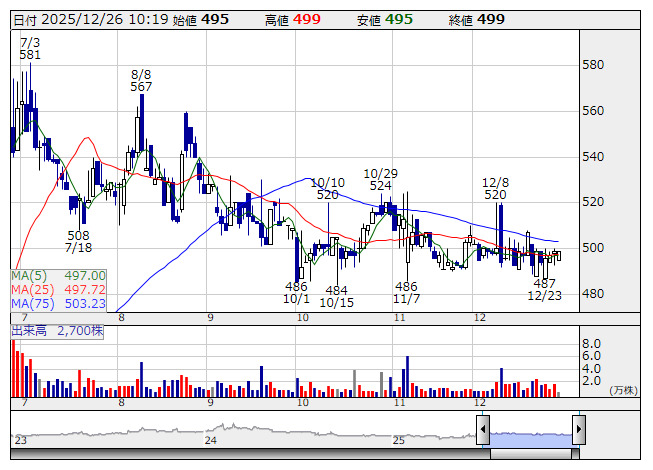Image resolution: width=653 pixels, height=470 pixels.
Task: Click the 終値 499 closing price
Action: (x=477, y=20)
